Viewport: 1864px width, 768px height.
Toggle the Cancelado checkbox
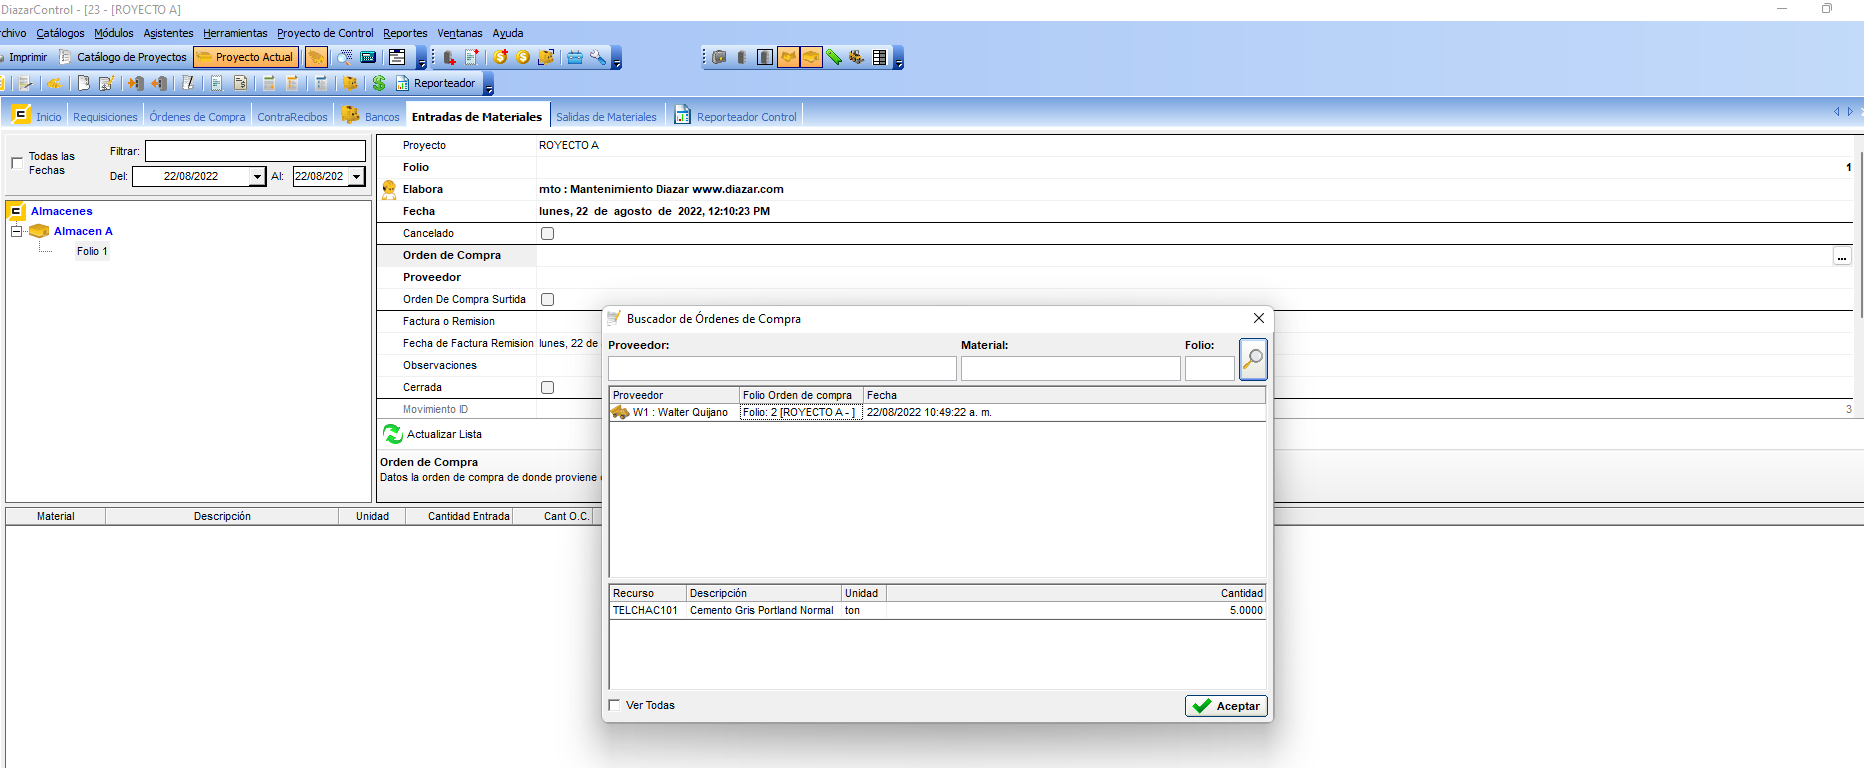547,233
